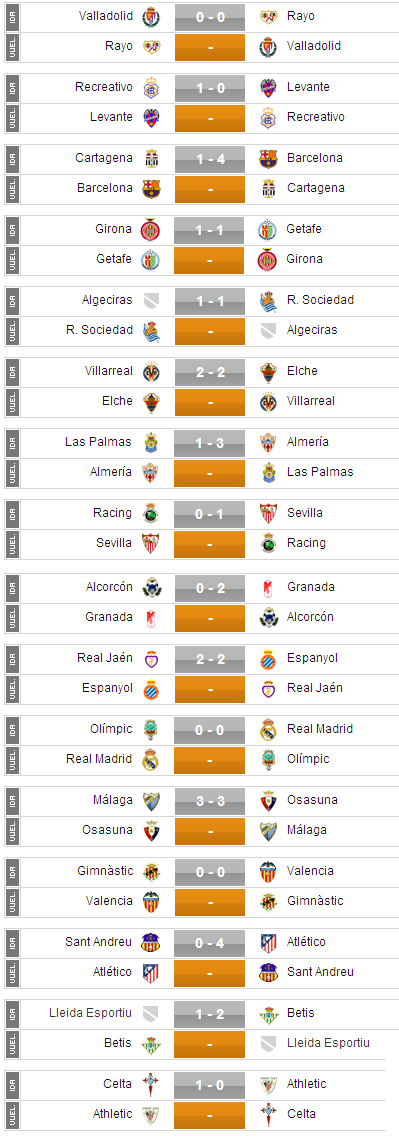Click the Celta crest next to 1-0 score
Viewport: 399px width, 1136px height.
point(151,1085)
